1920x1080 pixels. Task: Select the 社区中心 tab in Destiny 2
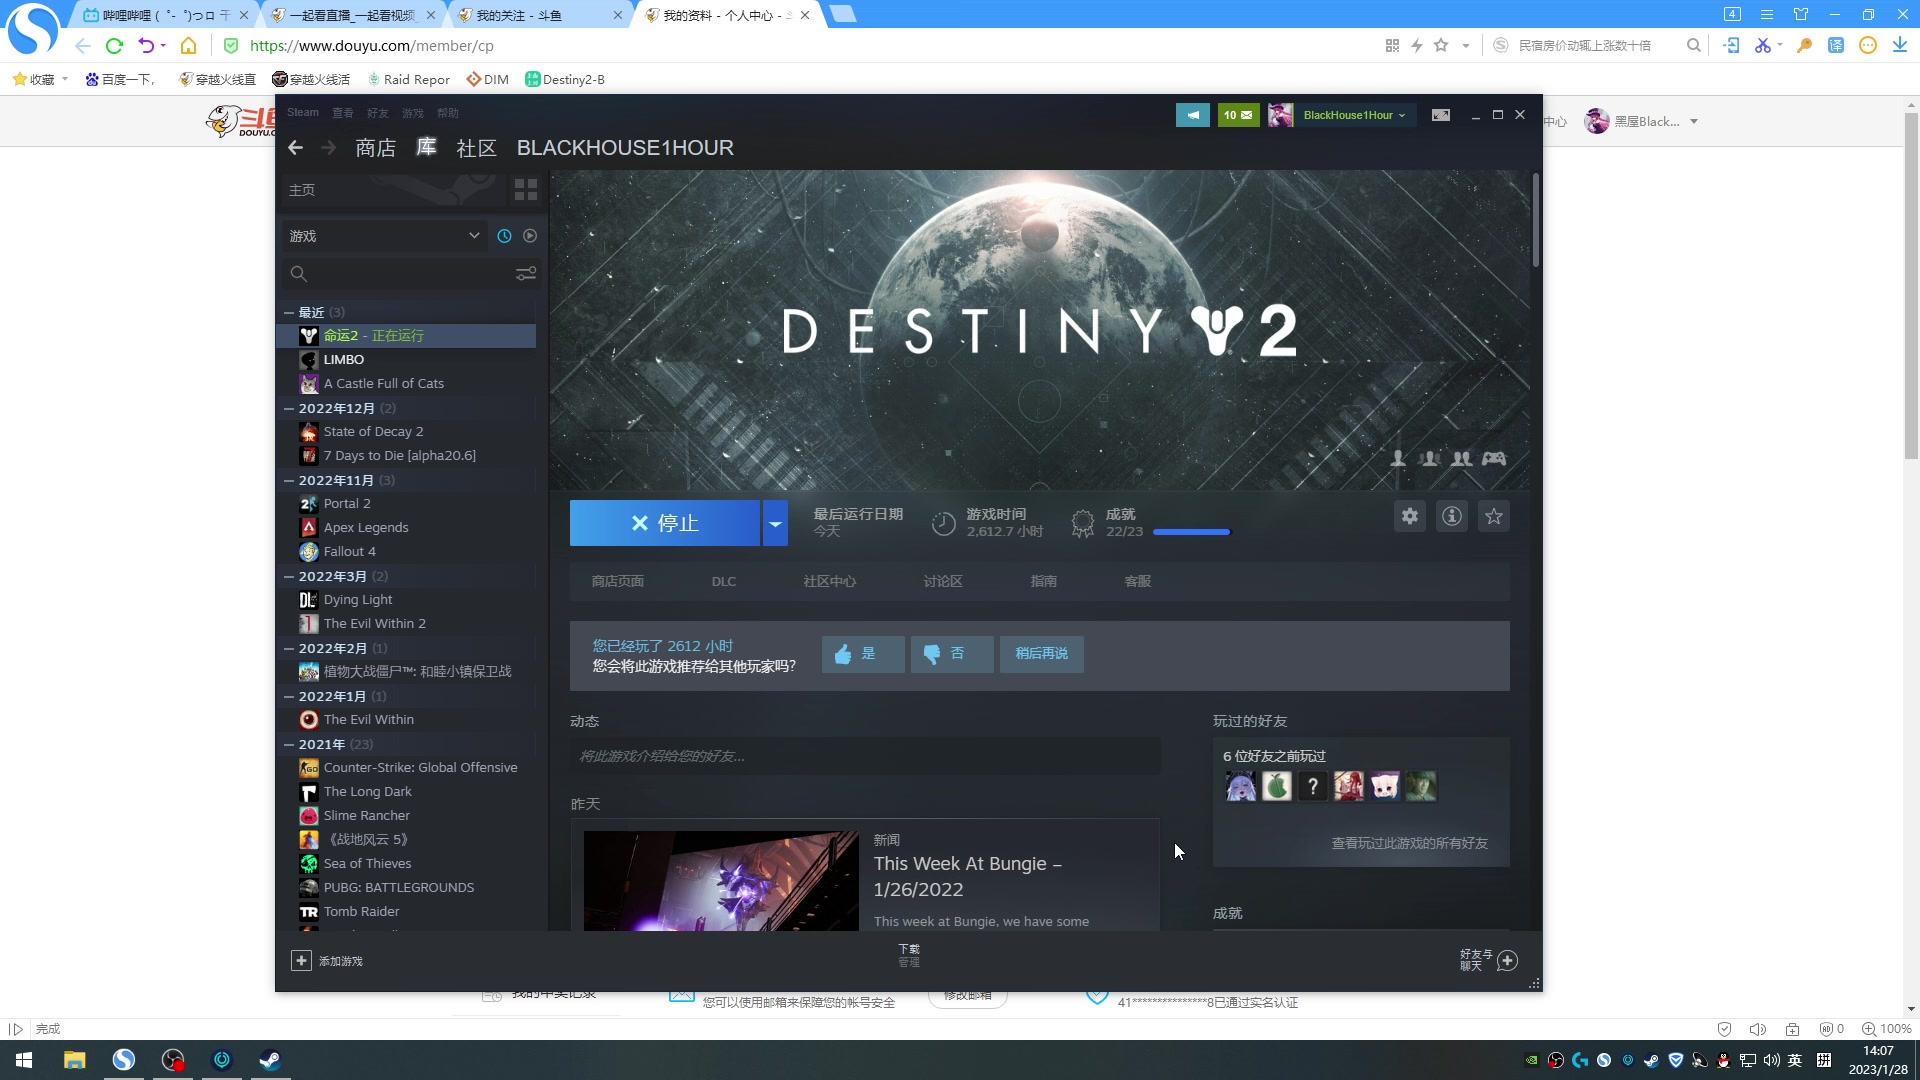point(829,582)
